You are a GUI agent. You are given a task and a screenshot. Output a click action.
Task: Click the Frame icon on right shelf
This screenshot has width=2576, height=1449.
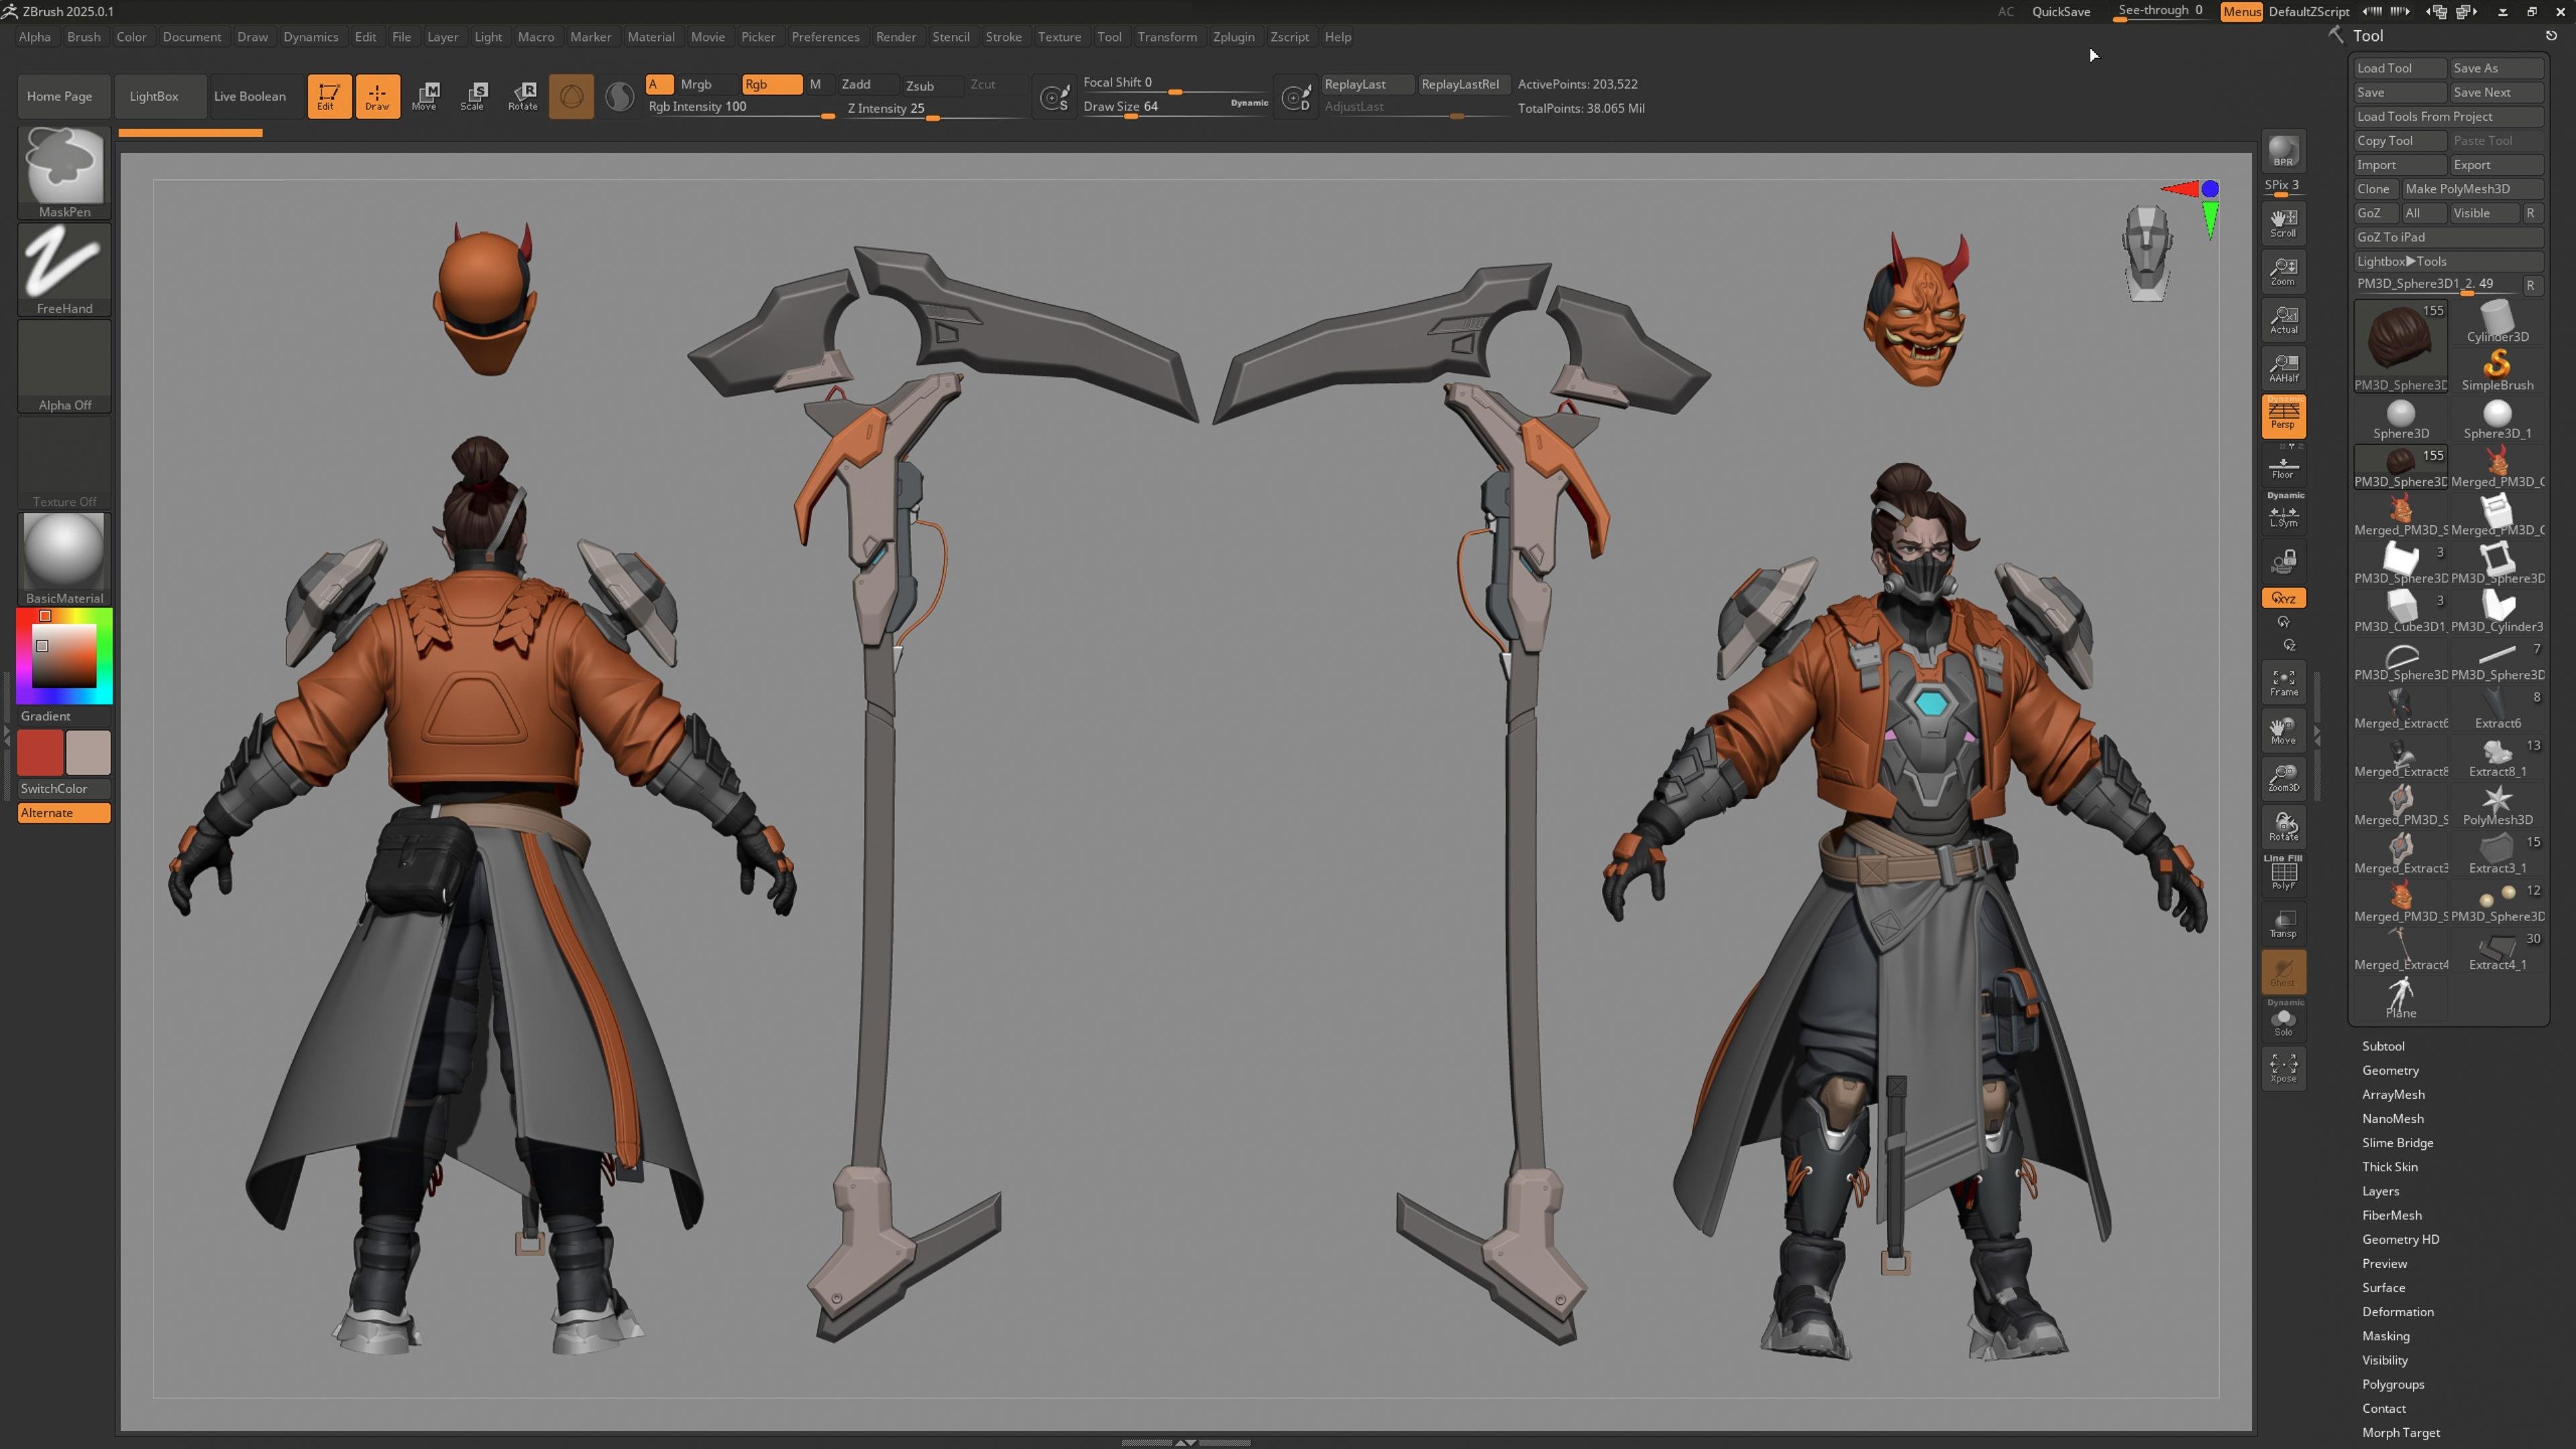(2284, 681)
